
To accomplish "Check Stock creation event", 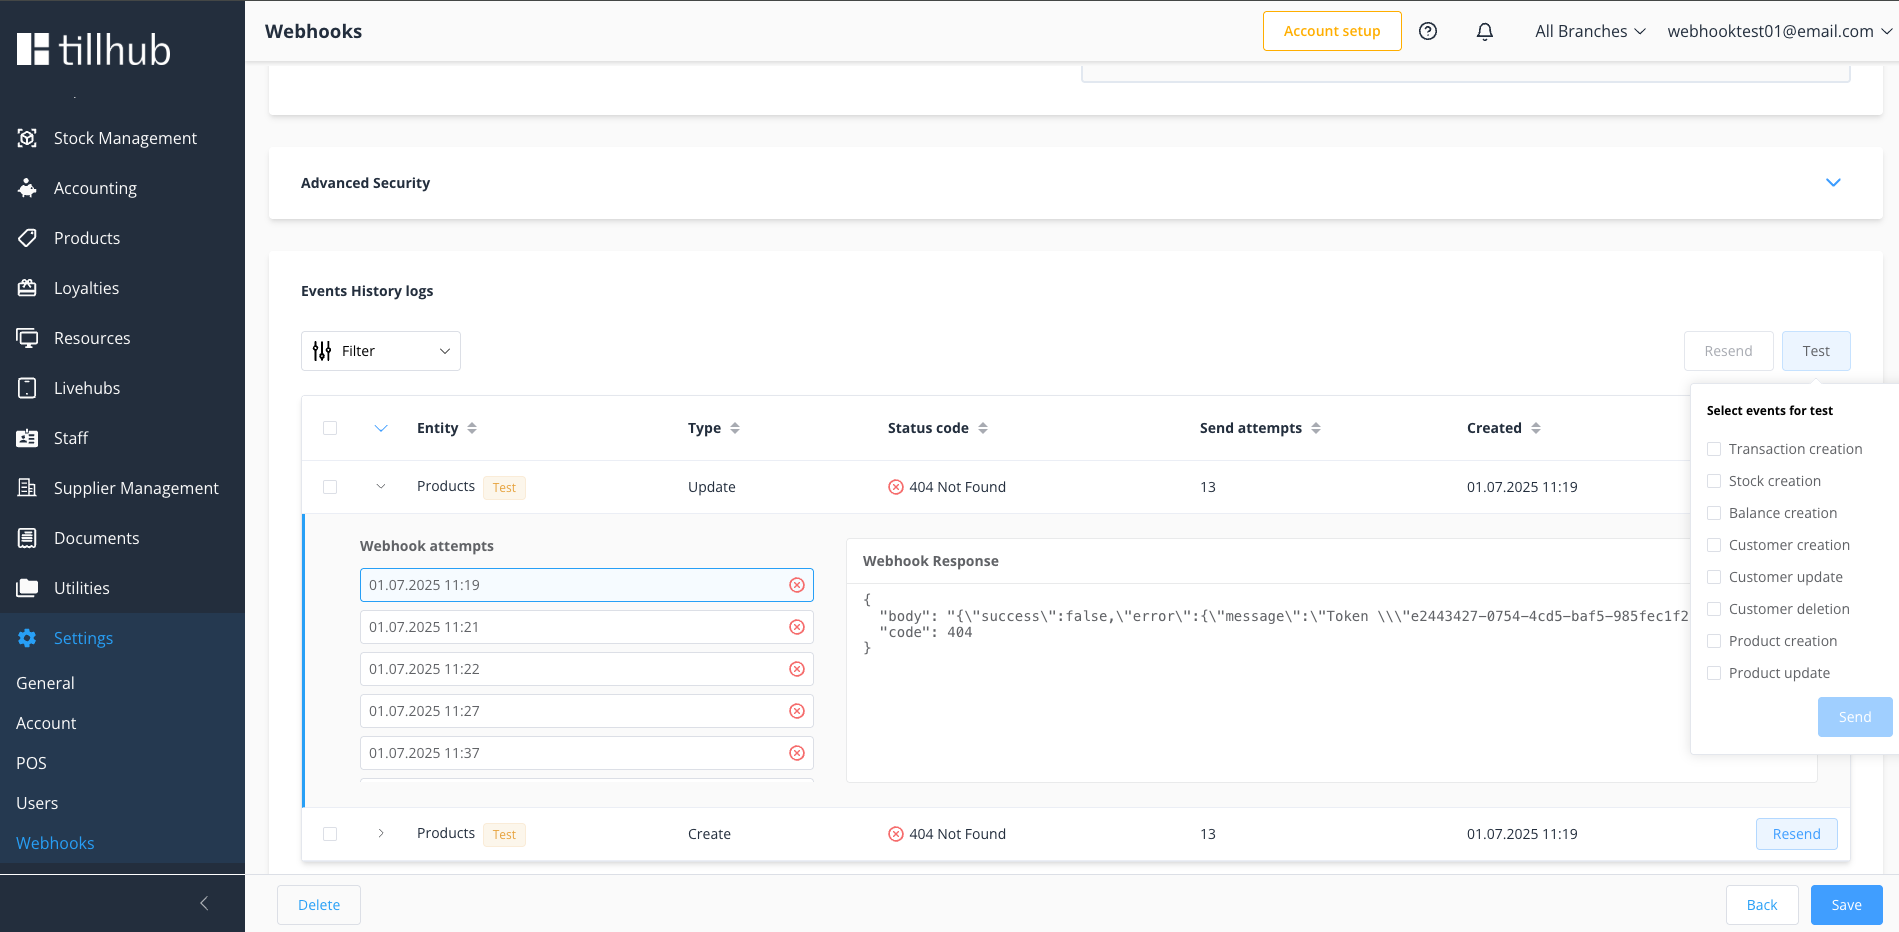I will tap(1714, 481).
